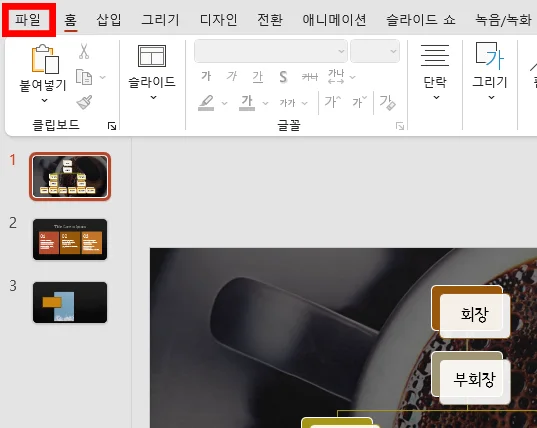The height and width of the screenshot is (428, 537).
Task: Click the 붙여넣기 (Paste) clipboard icon
Action: (x=45, y=59)
